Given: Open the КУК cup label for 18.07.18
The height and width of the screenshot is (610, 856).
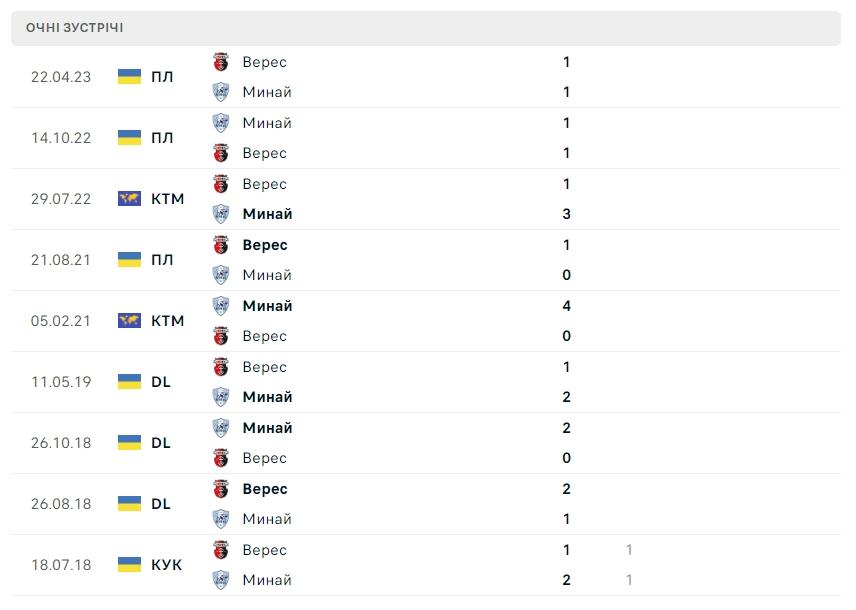Looking at the screenshot, I should pos(166,565).
